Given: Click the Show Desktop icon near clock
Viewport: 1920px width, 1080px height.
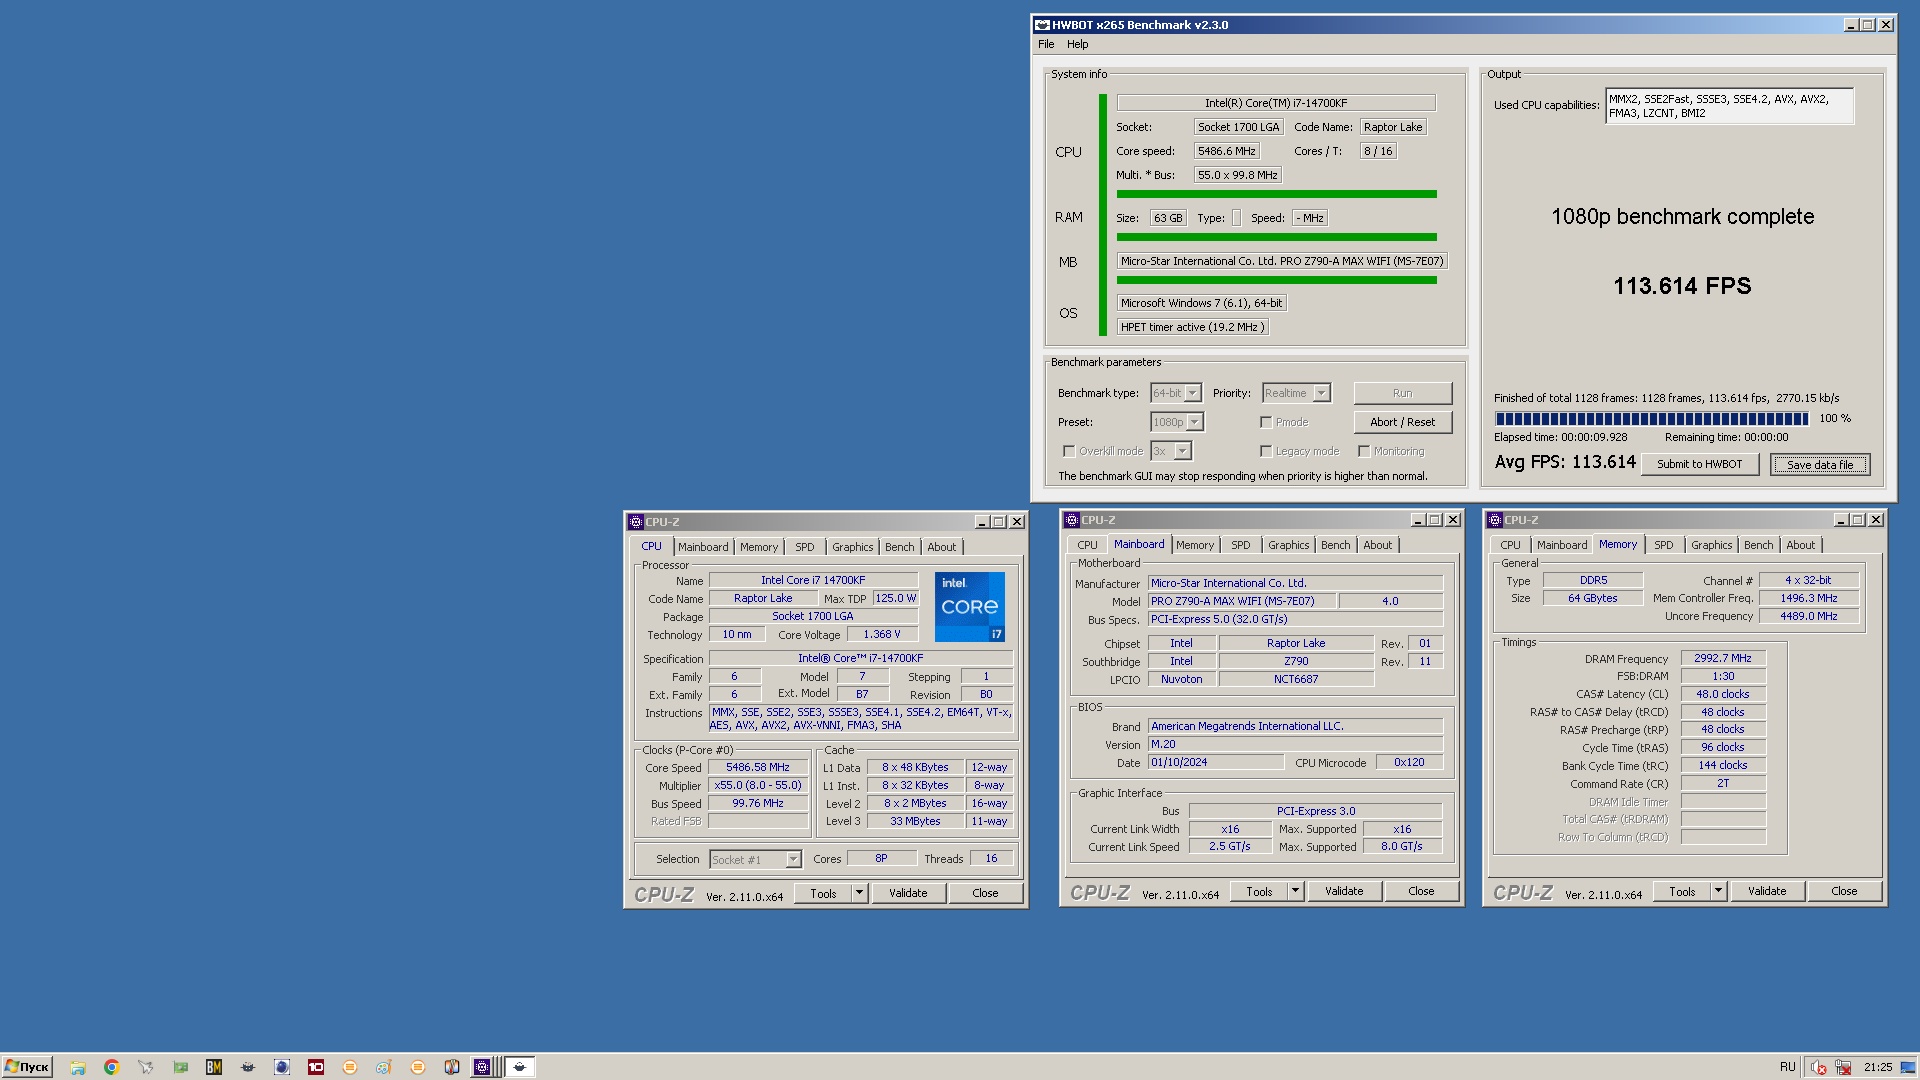Looking at the screenshot, I should click(x=1908, y=1067).
